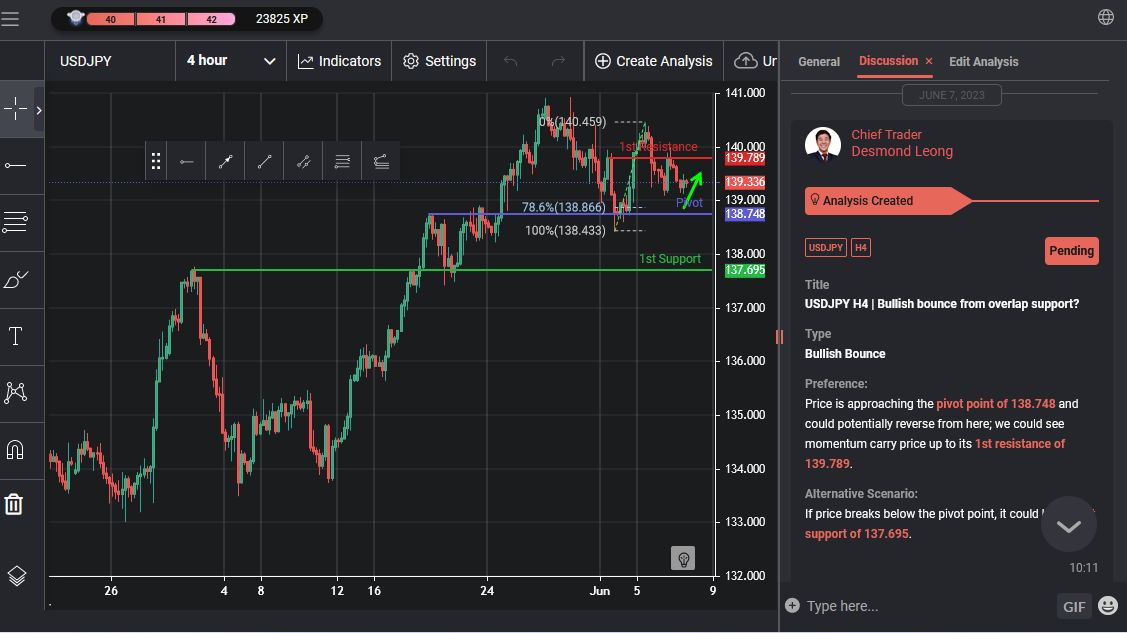Click the plus attachment icon
The image size is (1127, 633).
point(792,606)
